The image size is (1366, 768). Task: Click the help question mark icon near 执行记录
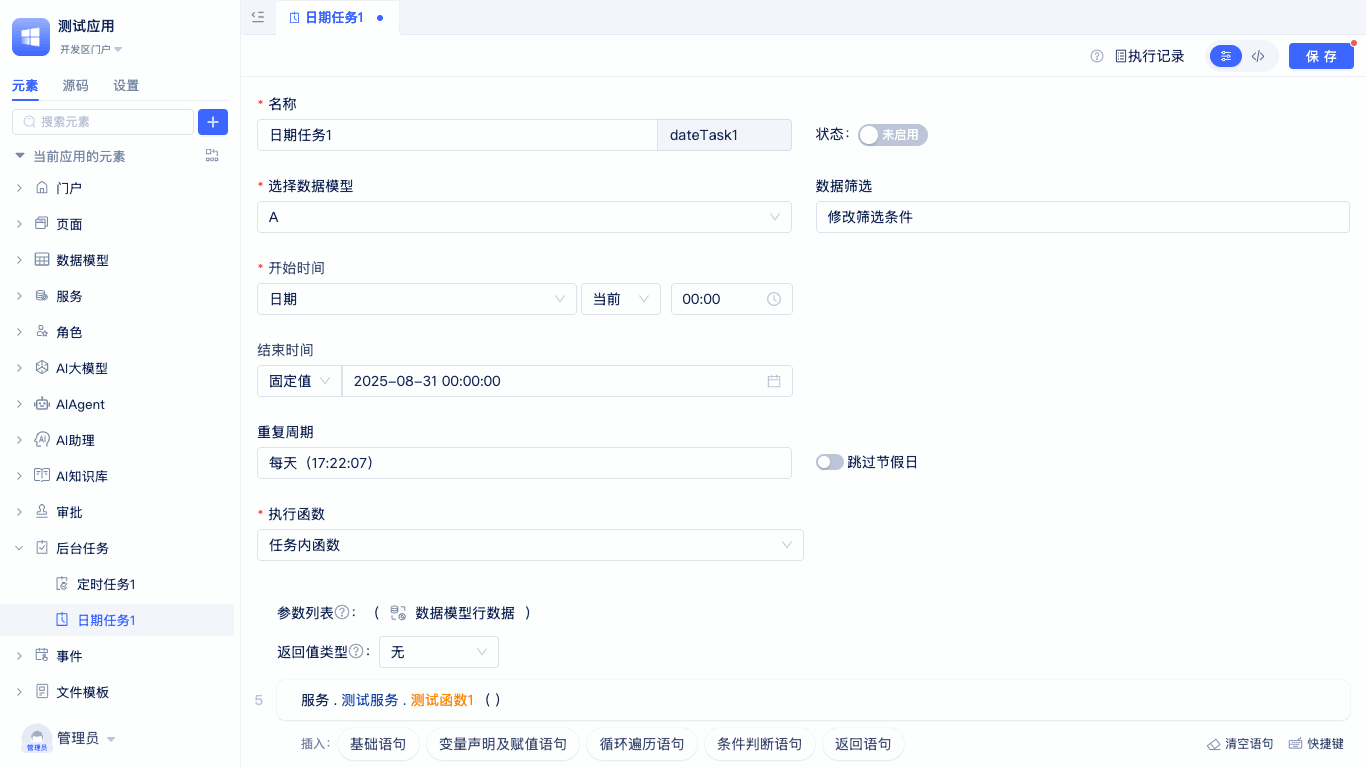tap(1097, 56)
